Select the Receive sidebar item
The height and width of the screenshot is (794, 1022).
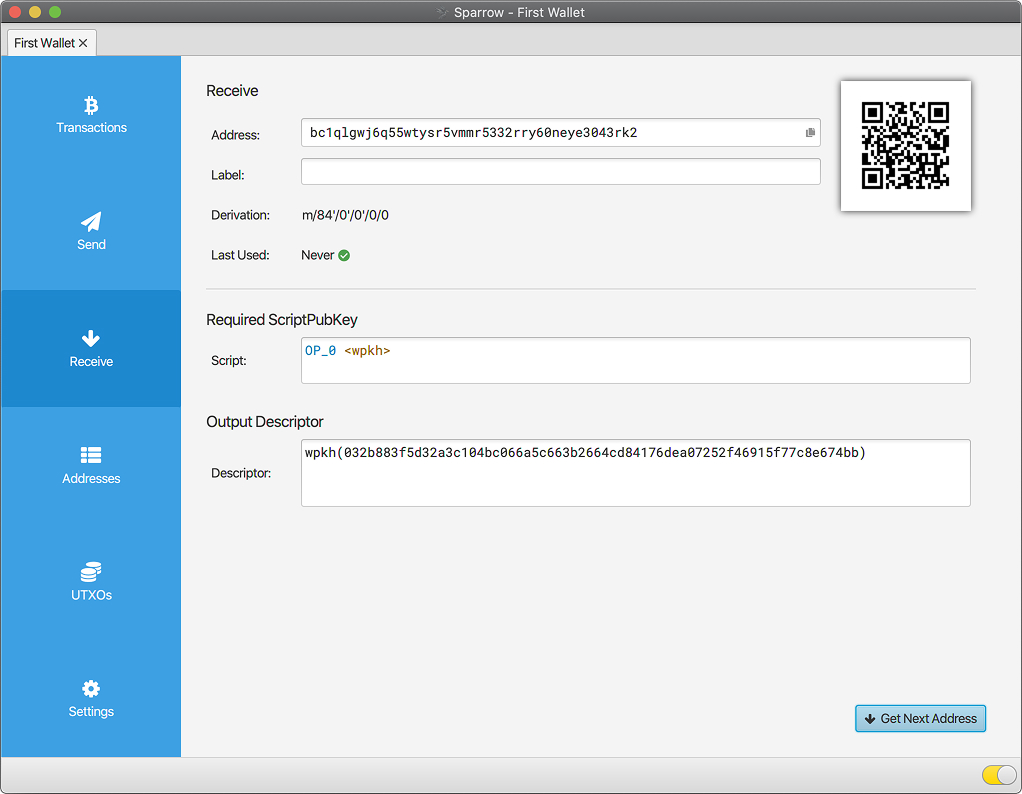coord(91,349)
